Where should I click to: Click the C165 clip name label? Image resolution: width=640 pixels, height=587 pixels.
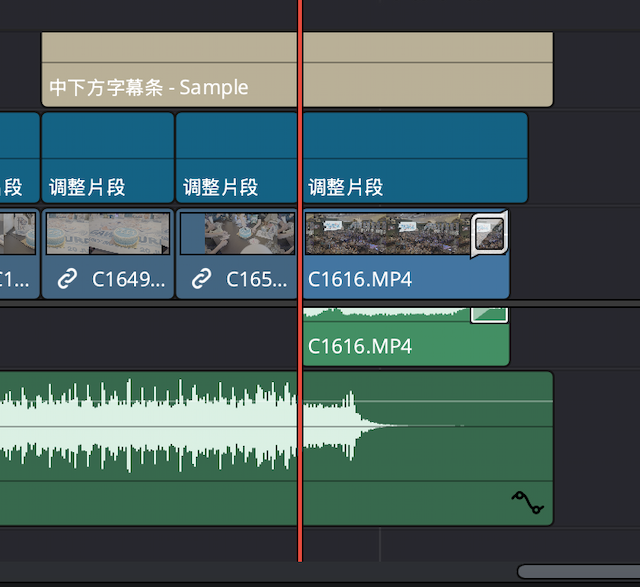tap(257, 279)
